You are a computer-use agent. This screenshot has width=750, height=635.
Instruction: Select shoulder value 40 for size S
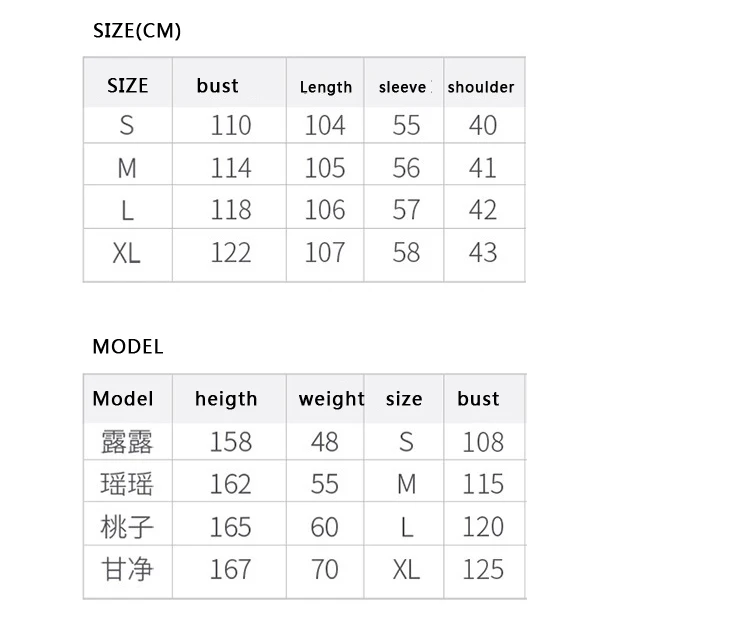[x=483, y=125]
